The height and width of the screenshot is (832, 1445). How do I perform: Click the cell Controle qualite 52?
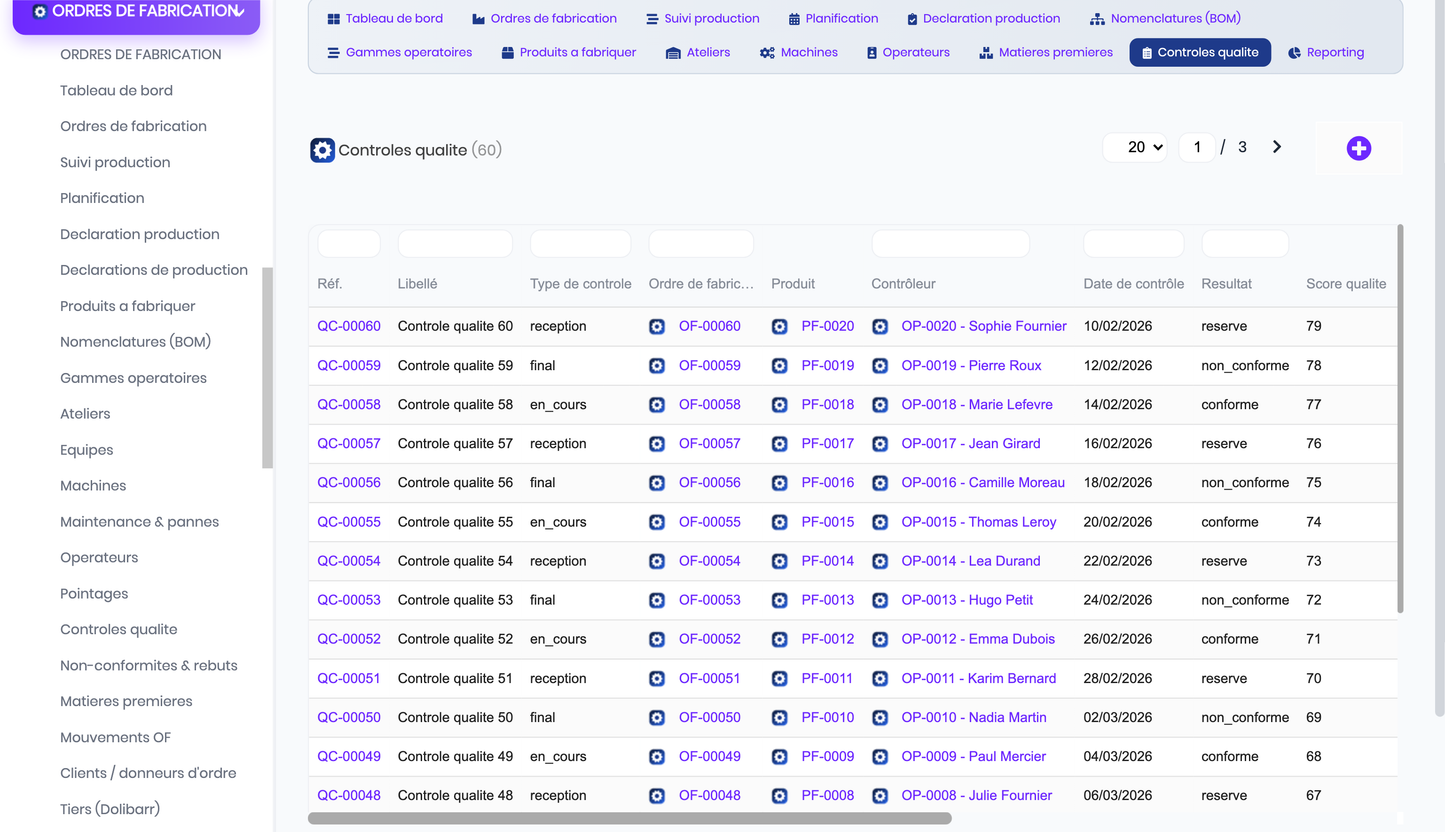(x=455, y=639)
